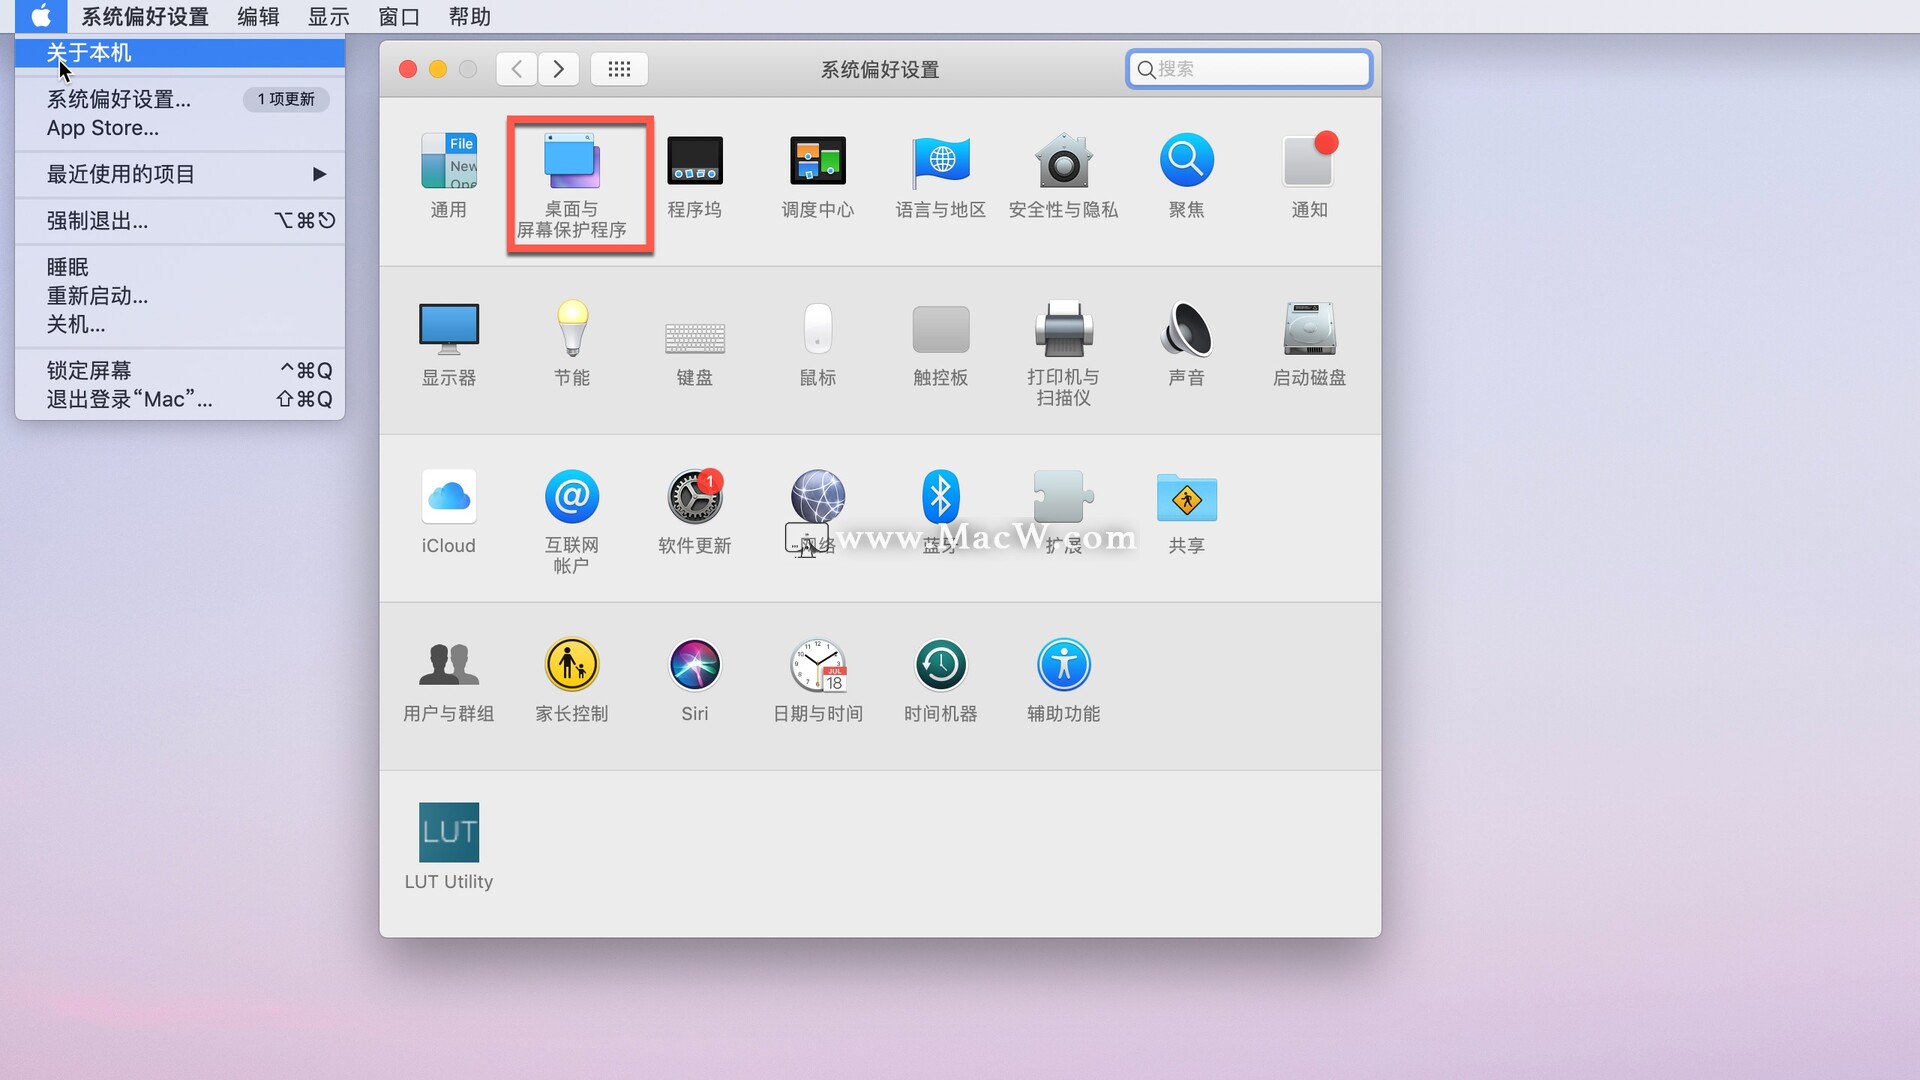Open the 显示 menu in menu bar
This screenshot has height=1080, width=1920.
[x=328, y=17]
